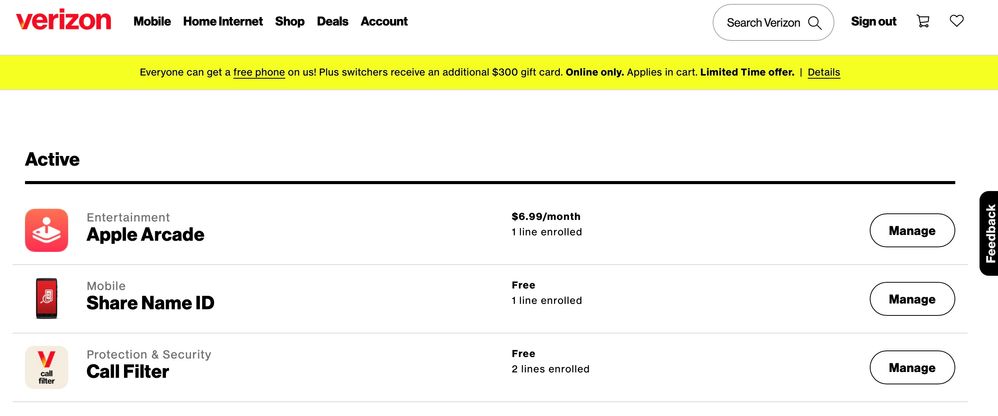Image resolution: width=998 pixels, height=416 pixels.
Task: Click into the Search Verizon field
Action: coord(773,23)
